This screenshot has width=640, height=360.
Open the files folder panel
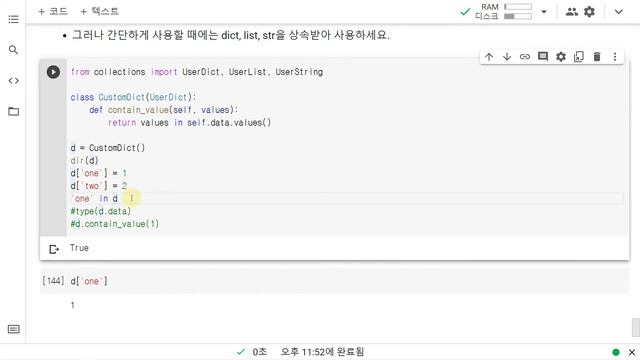13,111
